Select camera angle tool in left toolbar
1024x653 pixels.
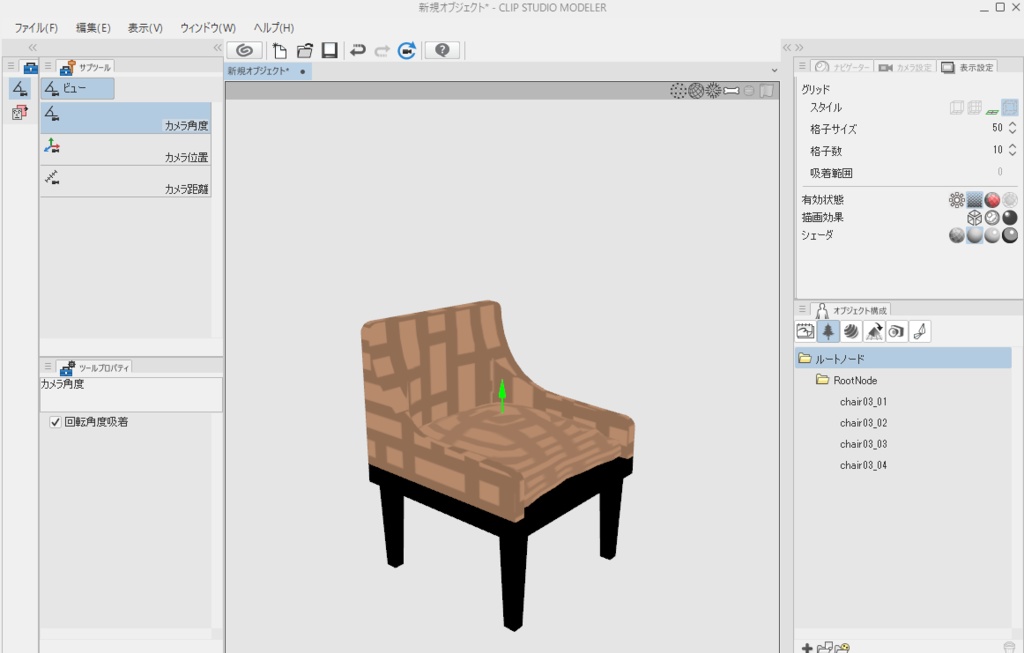pyautogui.click(x=20, y=89)
